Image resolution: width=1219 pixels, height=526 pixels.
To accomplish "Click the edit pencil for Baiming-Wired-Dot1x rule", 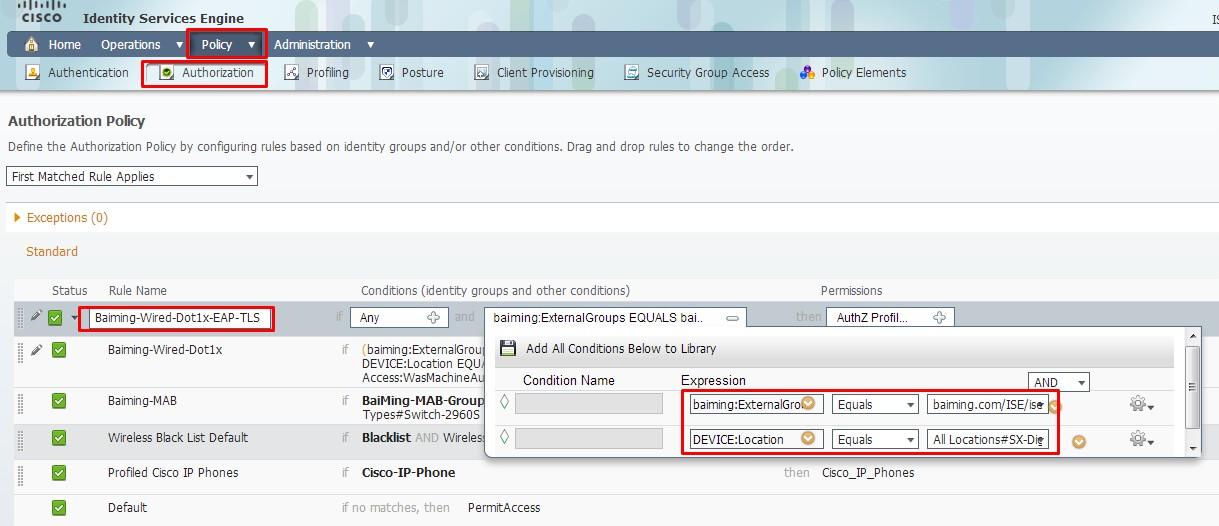I will pos(36,350).
